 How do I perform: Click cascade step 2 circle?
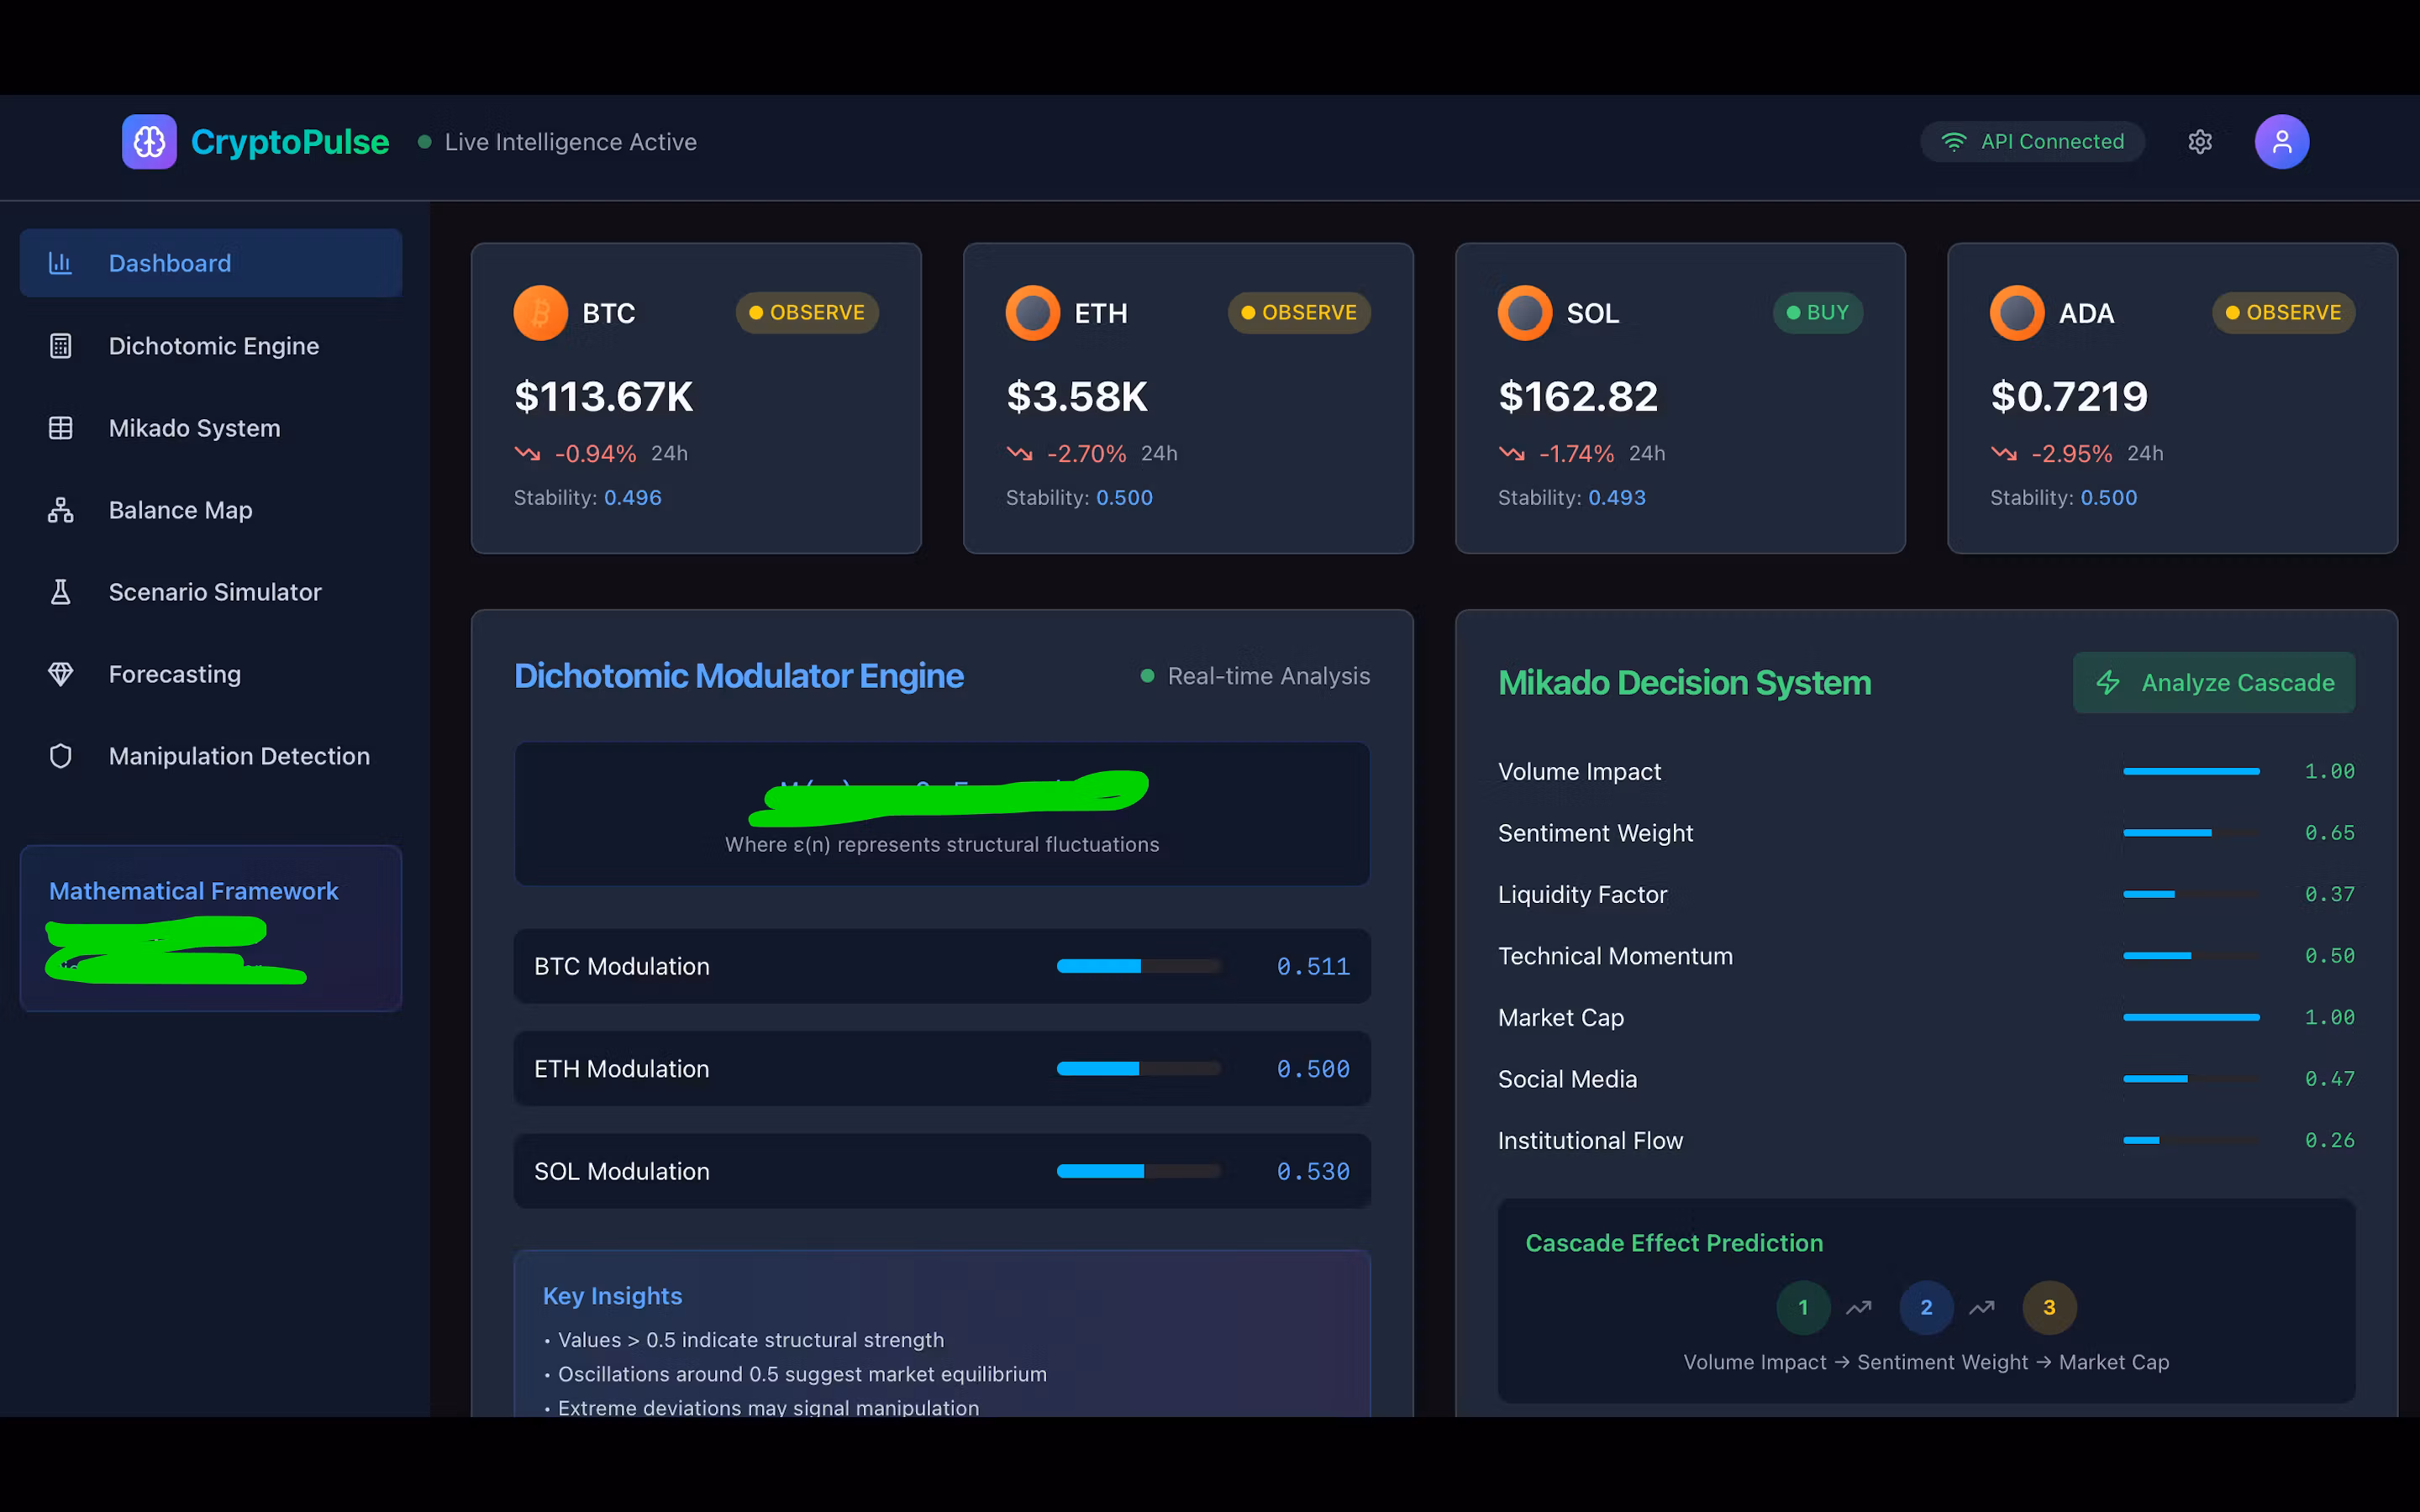tap(1926, 1307)
